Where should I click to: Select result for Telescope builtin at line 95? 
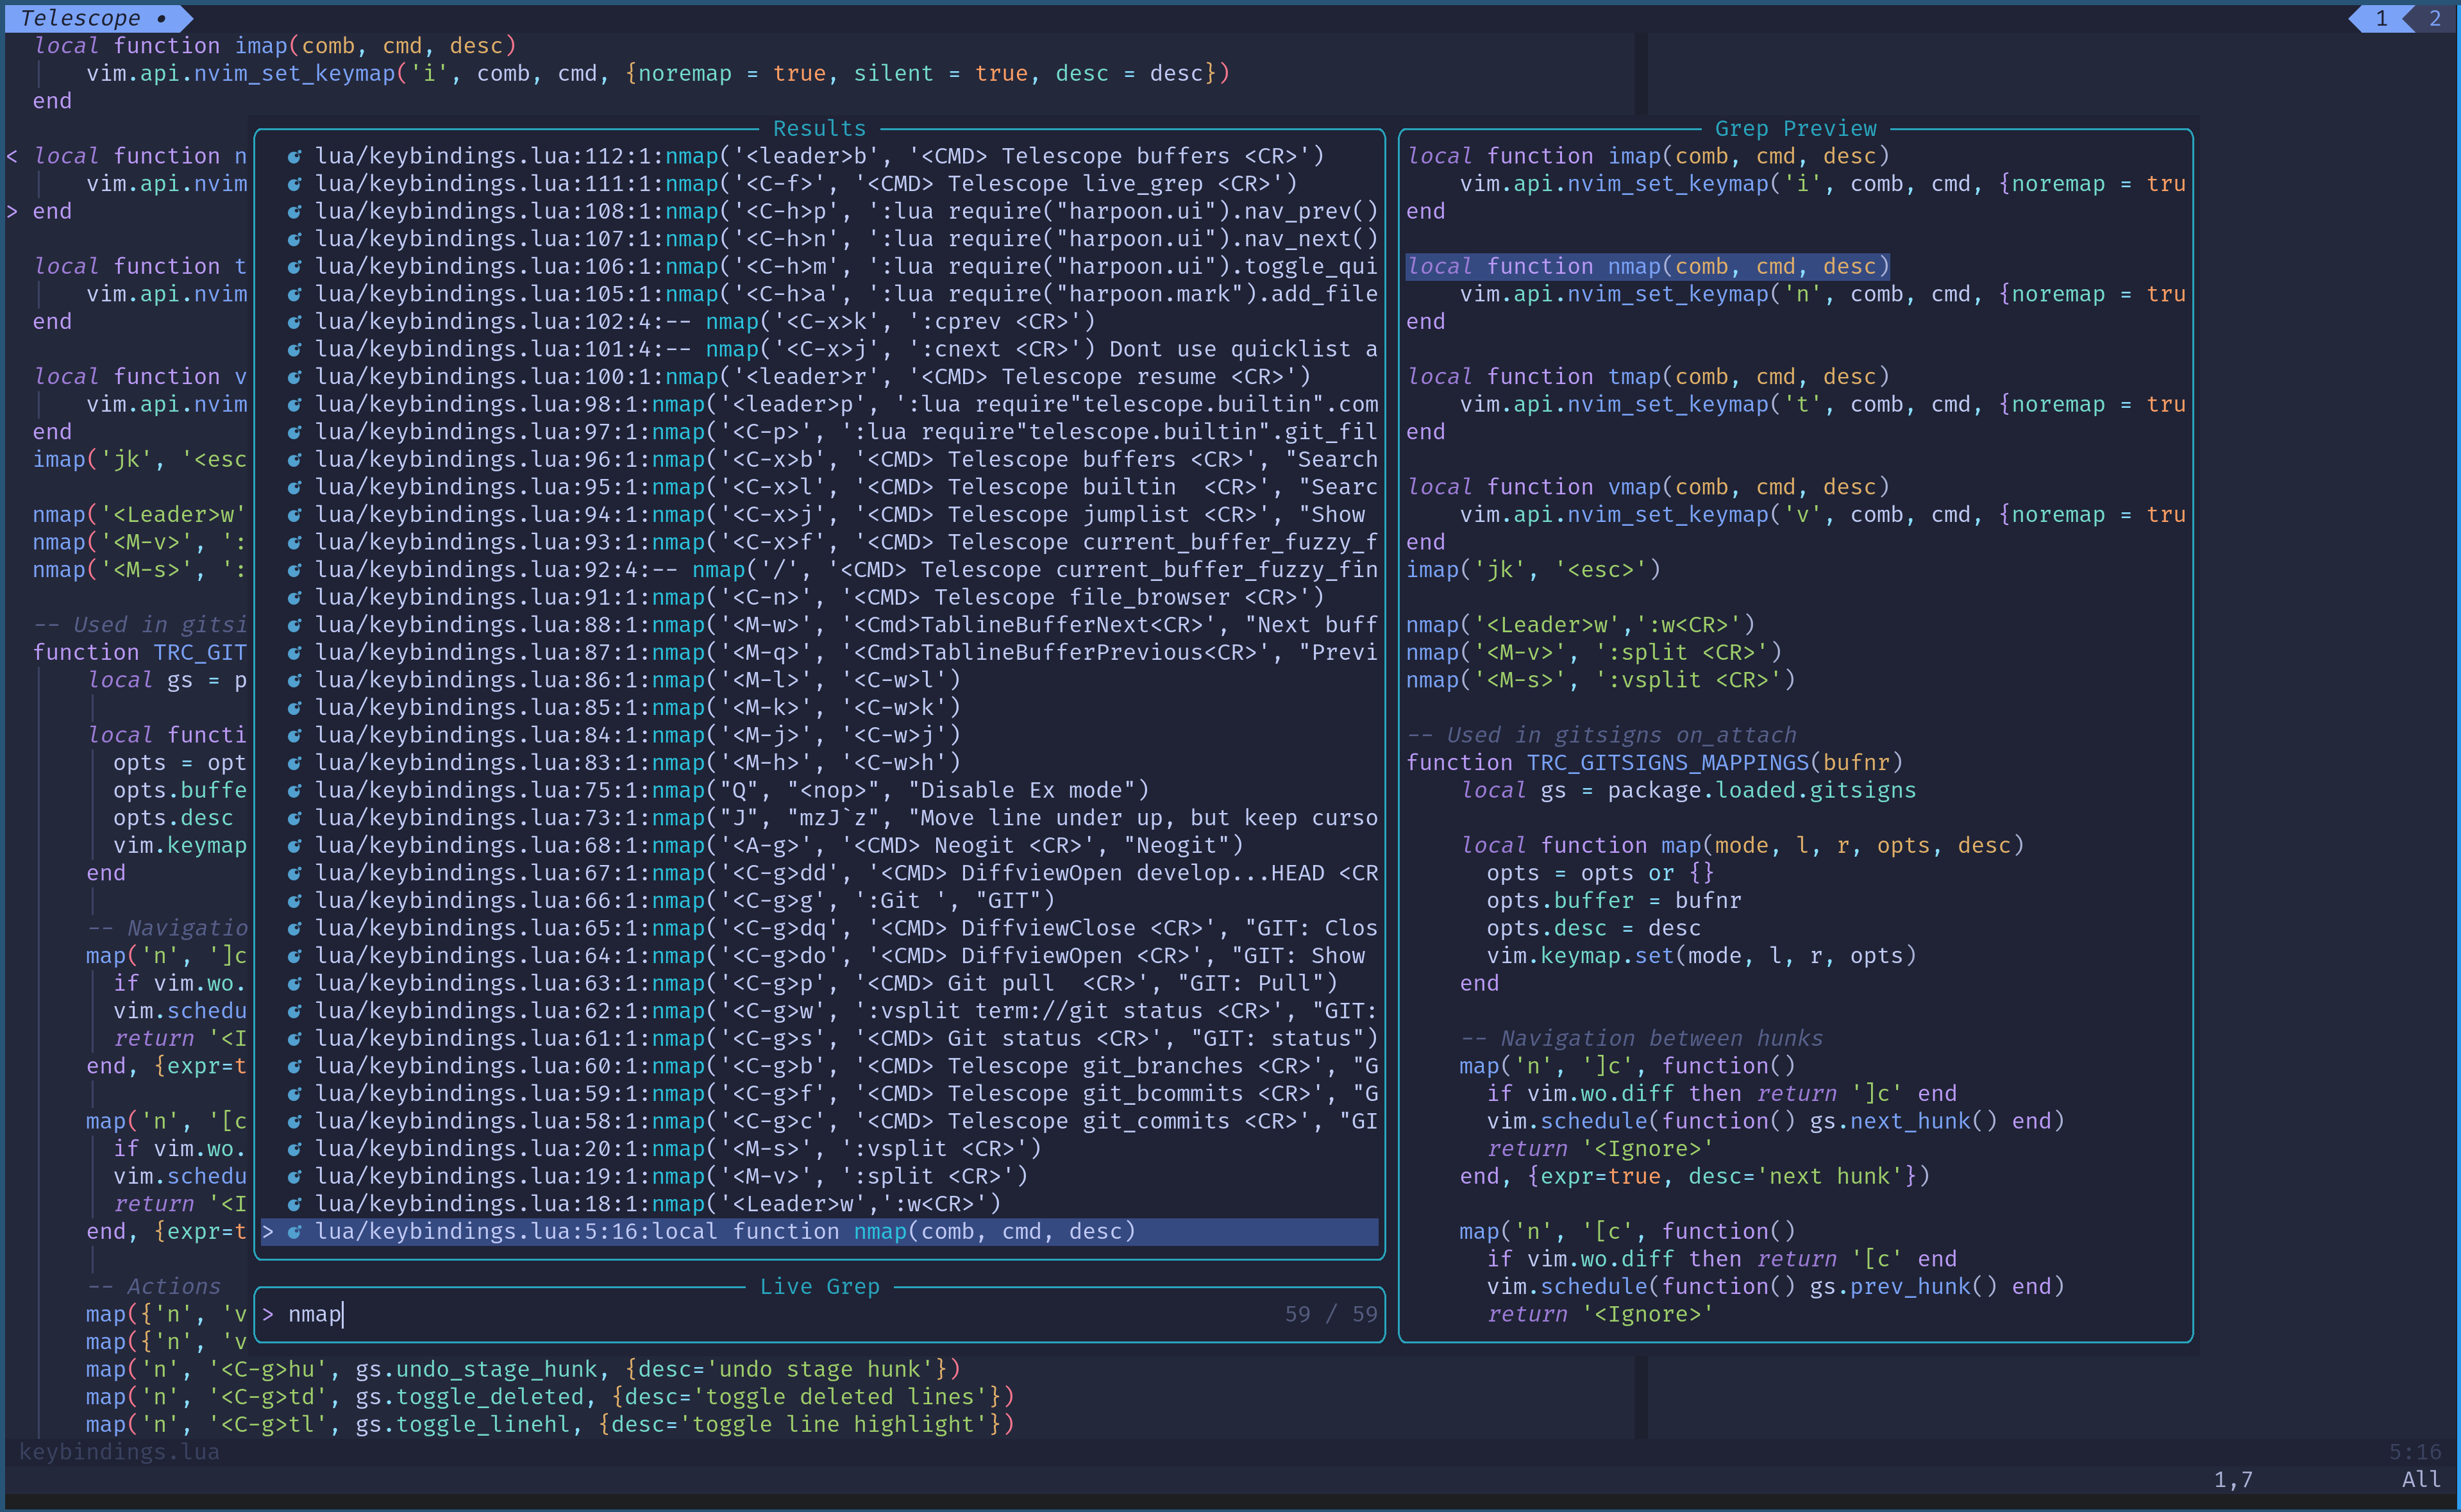coord(820,488)
